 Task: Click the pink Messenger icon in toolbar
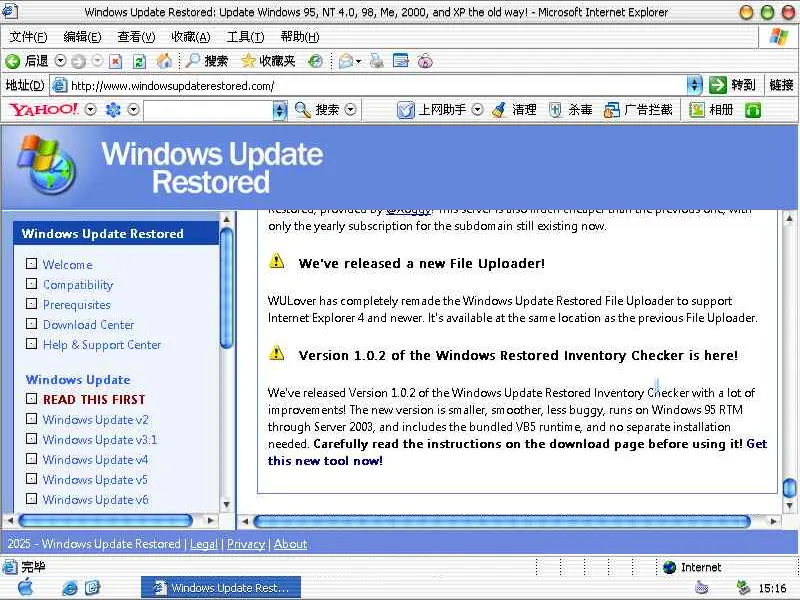[x=425, y=61]
